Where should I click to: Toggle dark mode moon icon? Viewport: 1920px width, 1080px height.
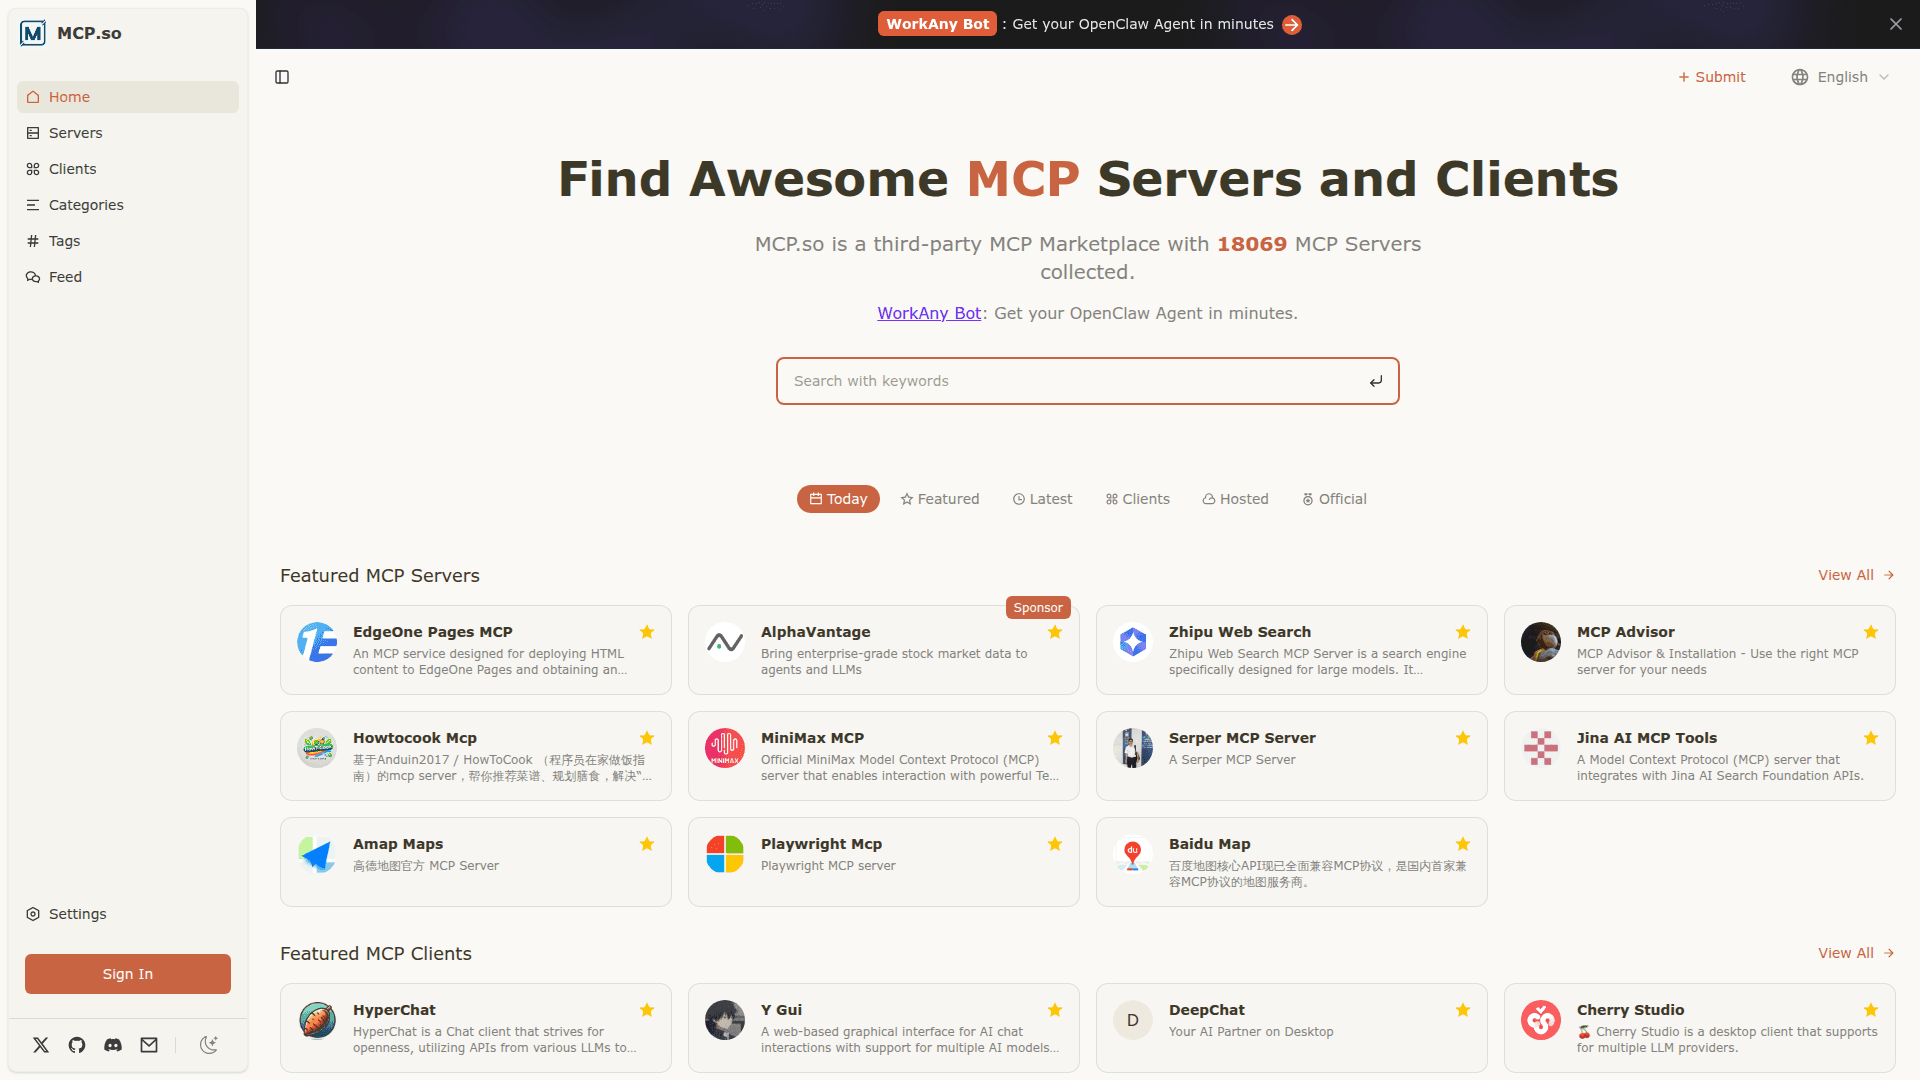point(208,1045)
